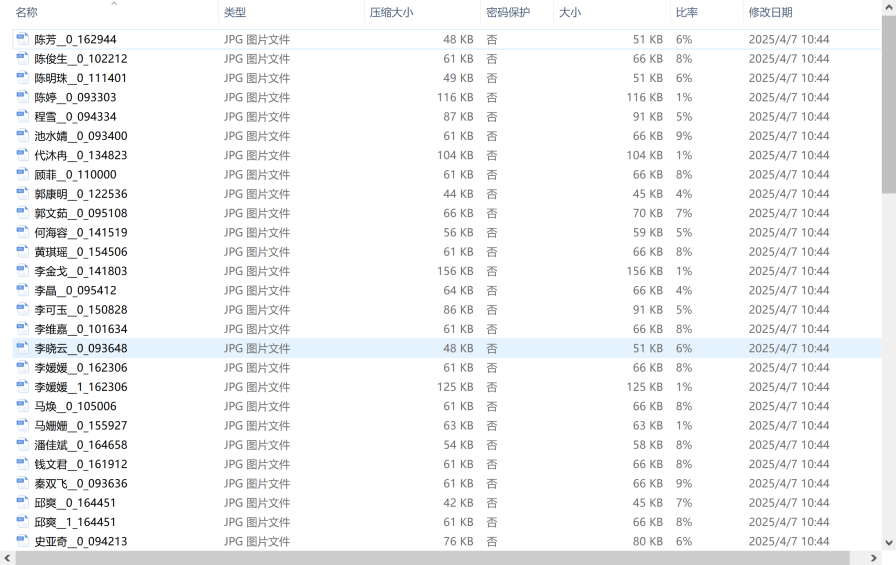Select the file name 李晓云_0_093648
The width and height of the screenshot is (896, 565).
point(81,349)
